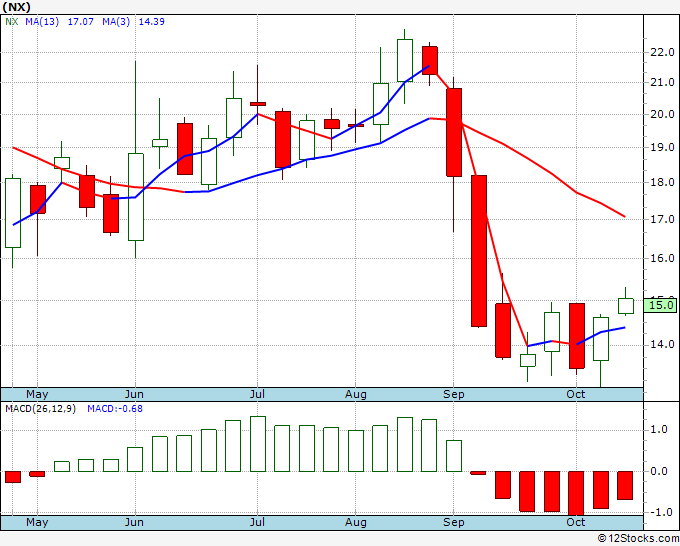Select Oct on the MACD panel date axis
This screenshot has width=680, height=546.
tap(576, 522)
